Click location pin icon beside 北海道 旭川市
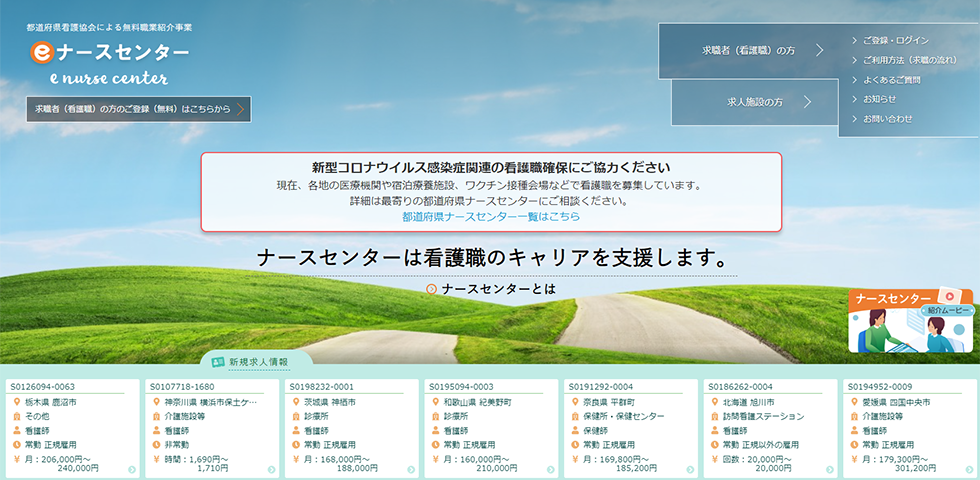 (x=715, y=402)
